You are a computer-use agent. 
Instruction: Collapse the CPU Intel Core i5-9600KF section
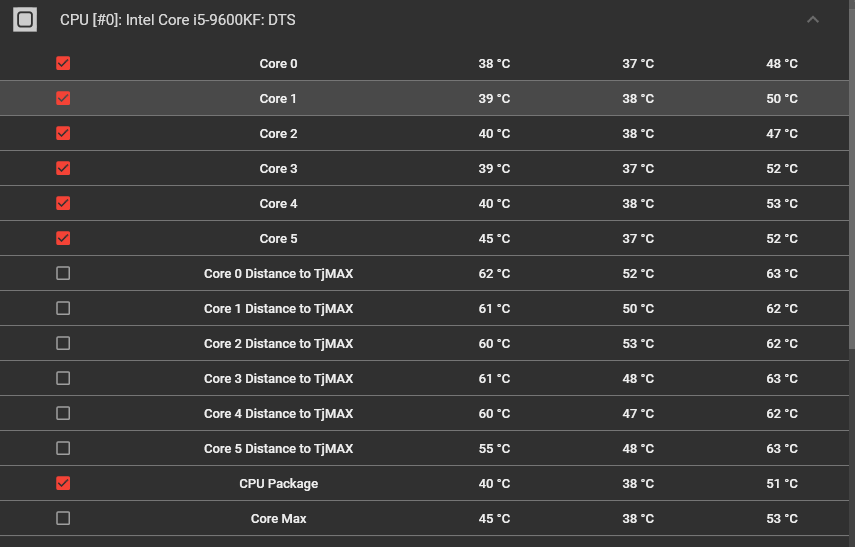812,20
